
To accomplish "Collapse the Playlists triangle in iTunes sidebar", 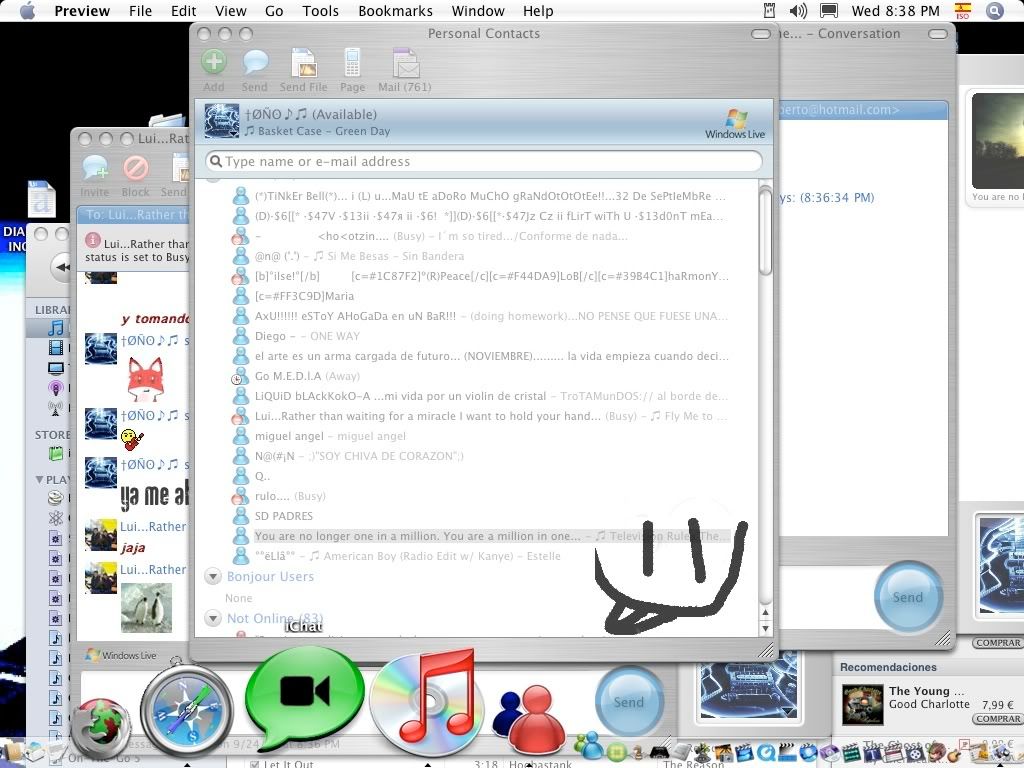I will [x=39, y=480].
